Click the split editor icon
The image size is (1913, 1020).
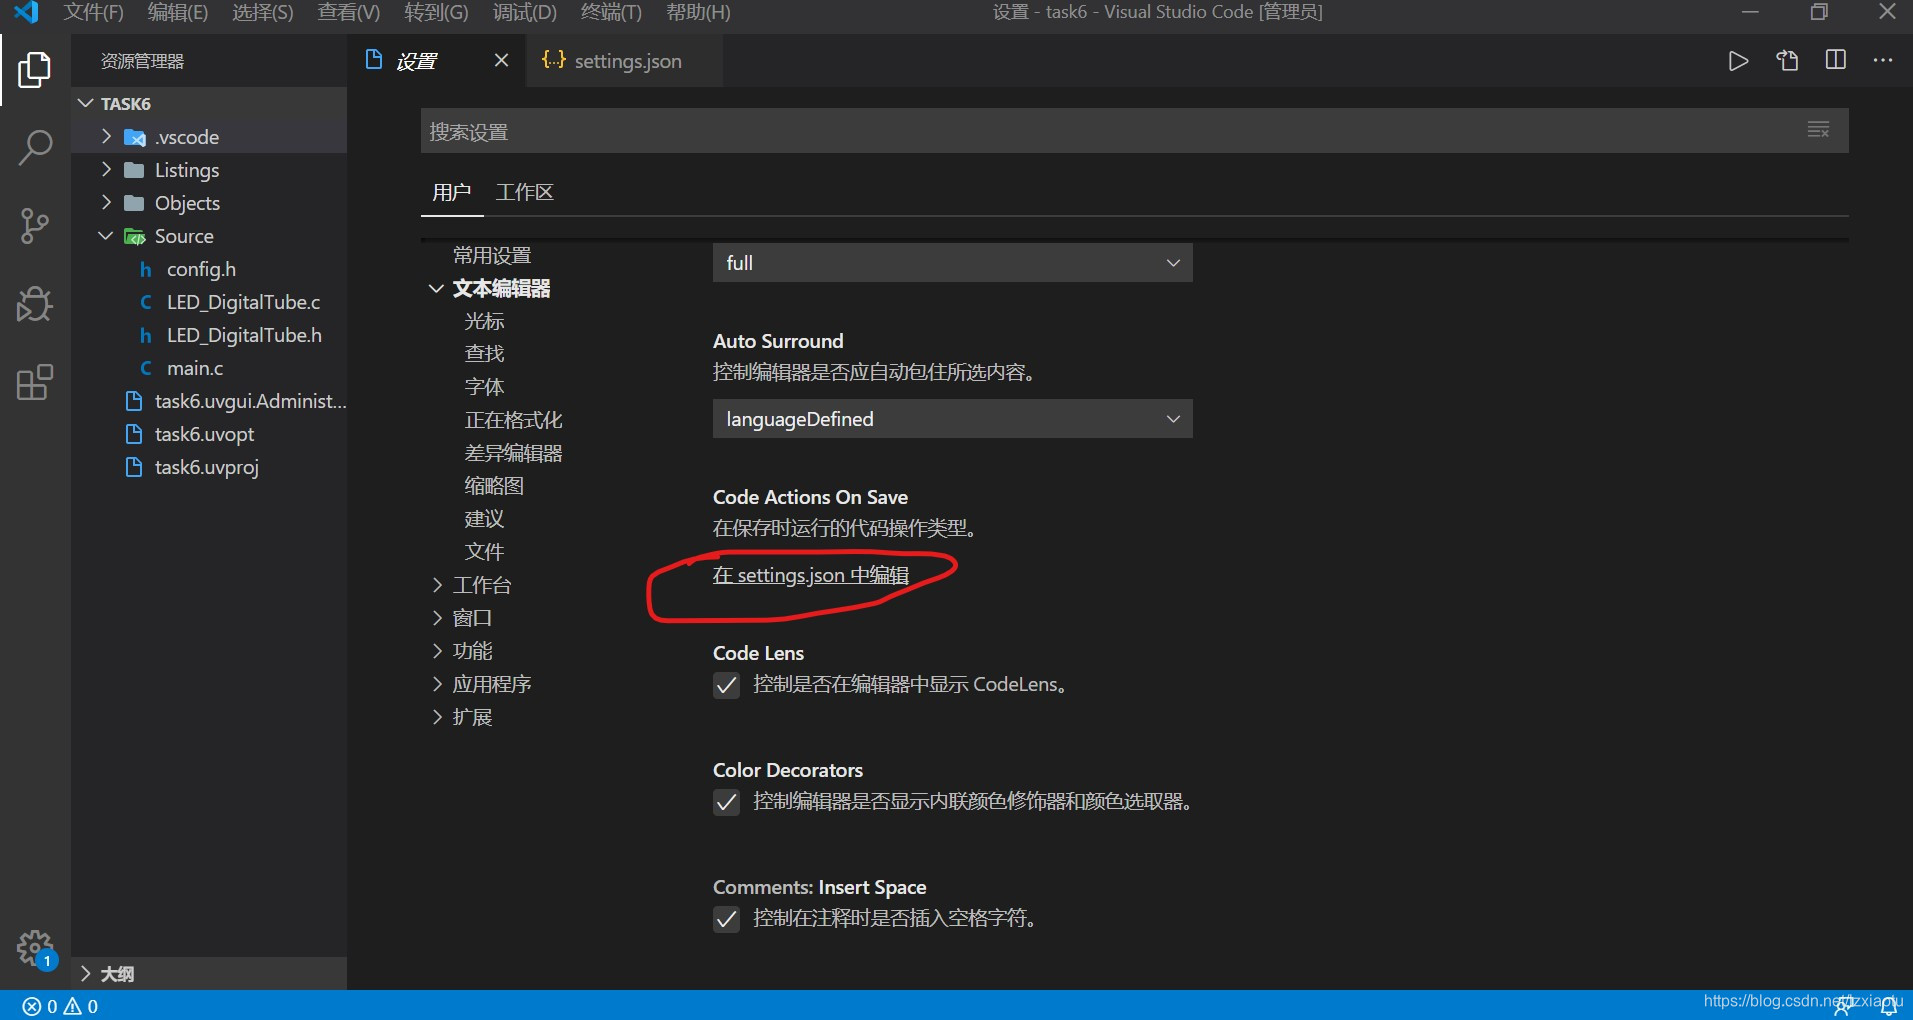point(1836,60)
